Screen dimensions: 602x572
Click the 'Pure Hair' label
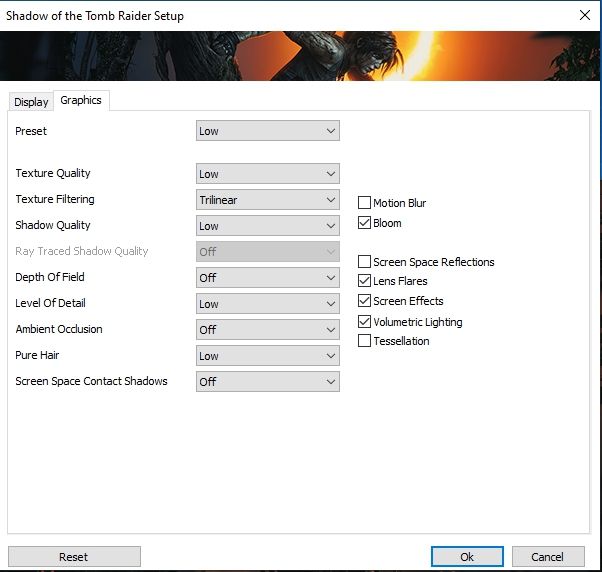coord(37,355)
